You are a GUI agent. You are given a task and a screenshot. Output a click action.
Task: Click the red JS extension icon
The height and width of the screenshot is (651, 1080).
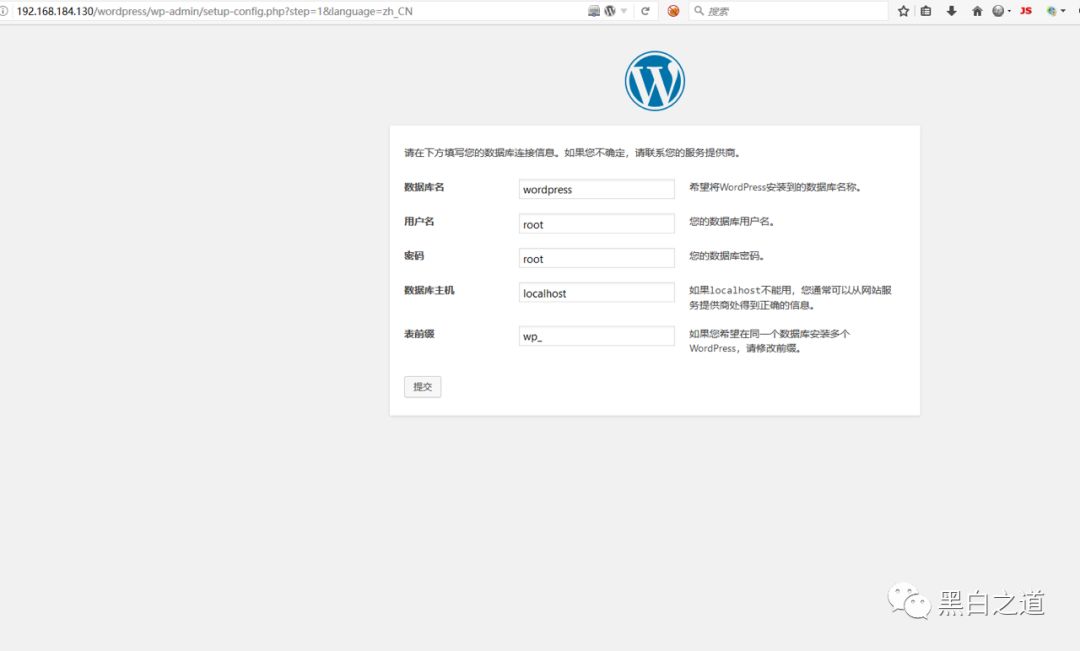tap(1026, 11)
